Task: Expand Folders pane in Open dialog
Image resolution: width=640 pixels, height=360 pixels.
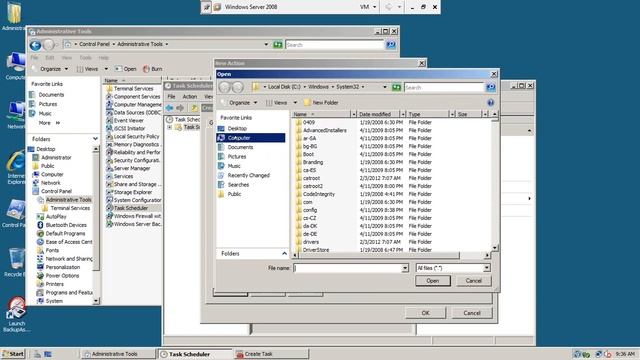Action: click(x=284, y=253)
